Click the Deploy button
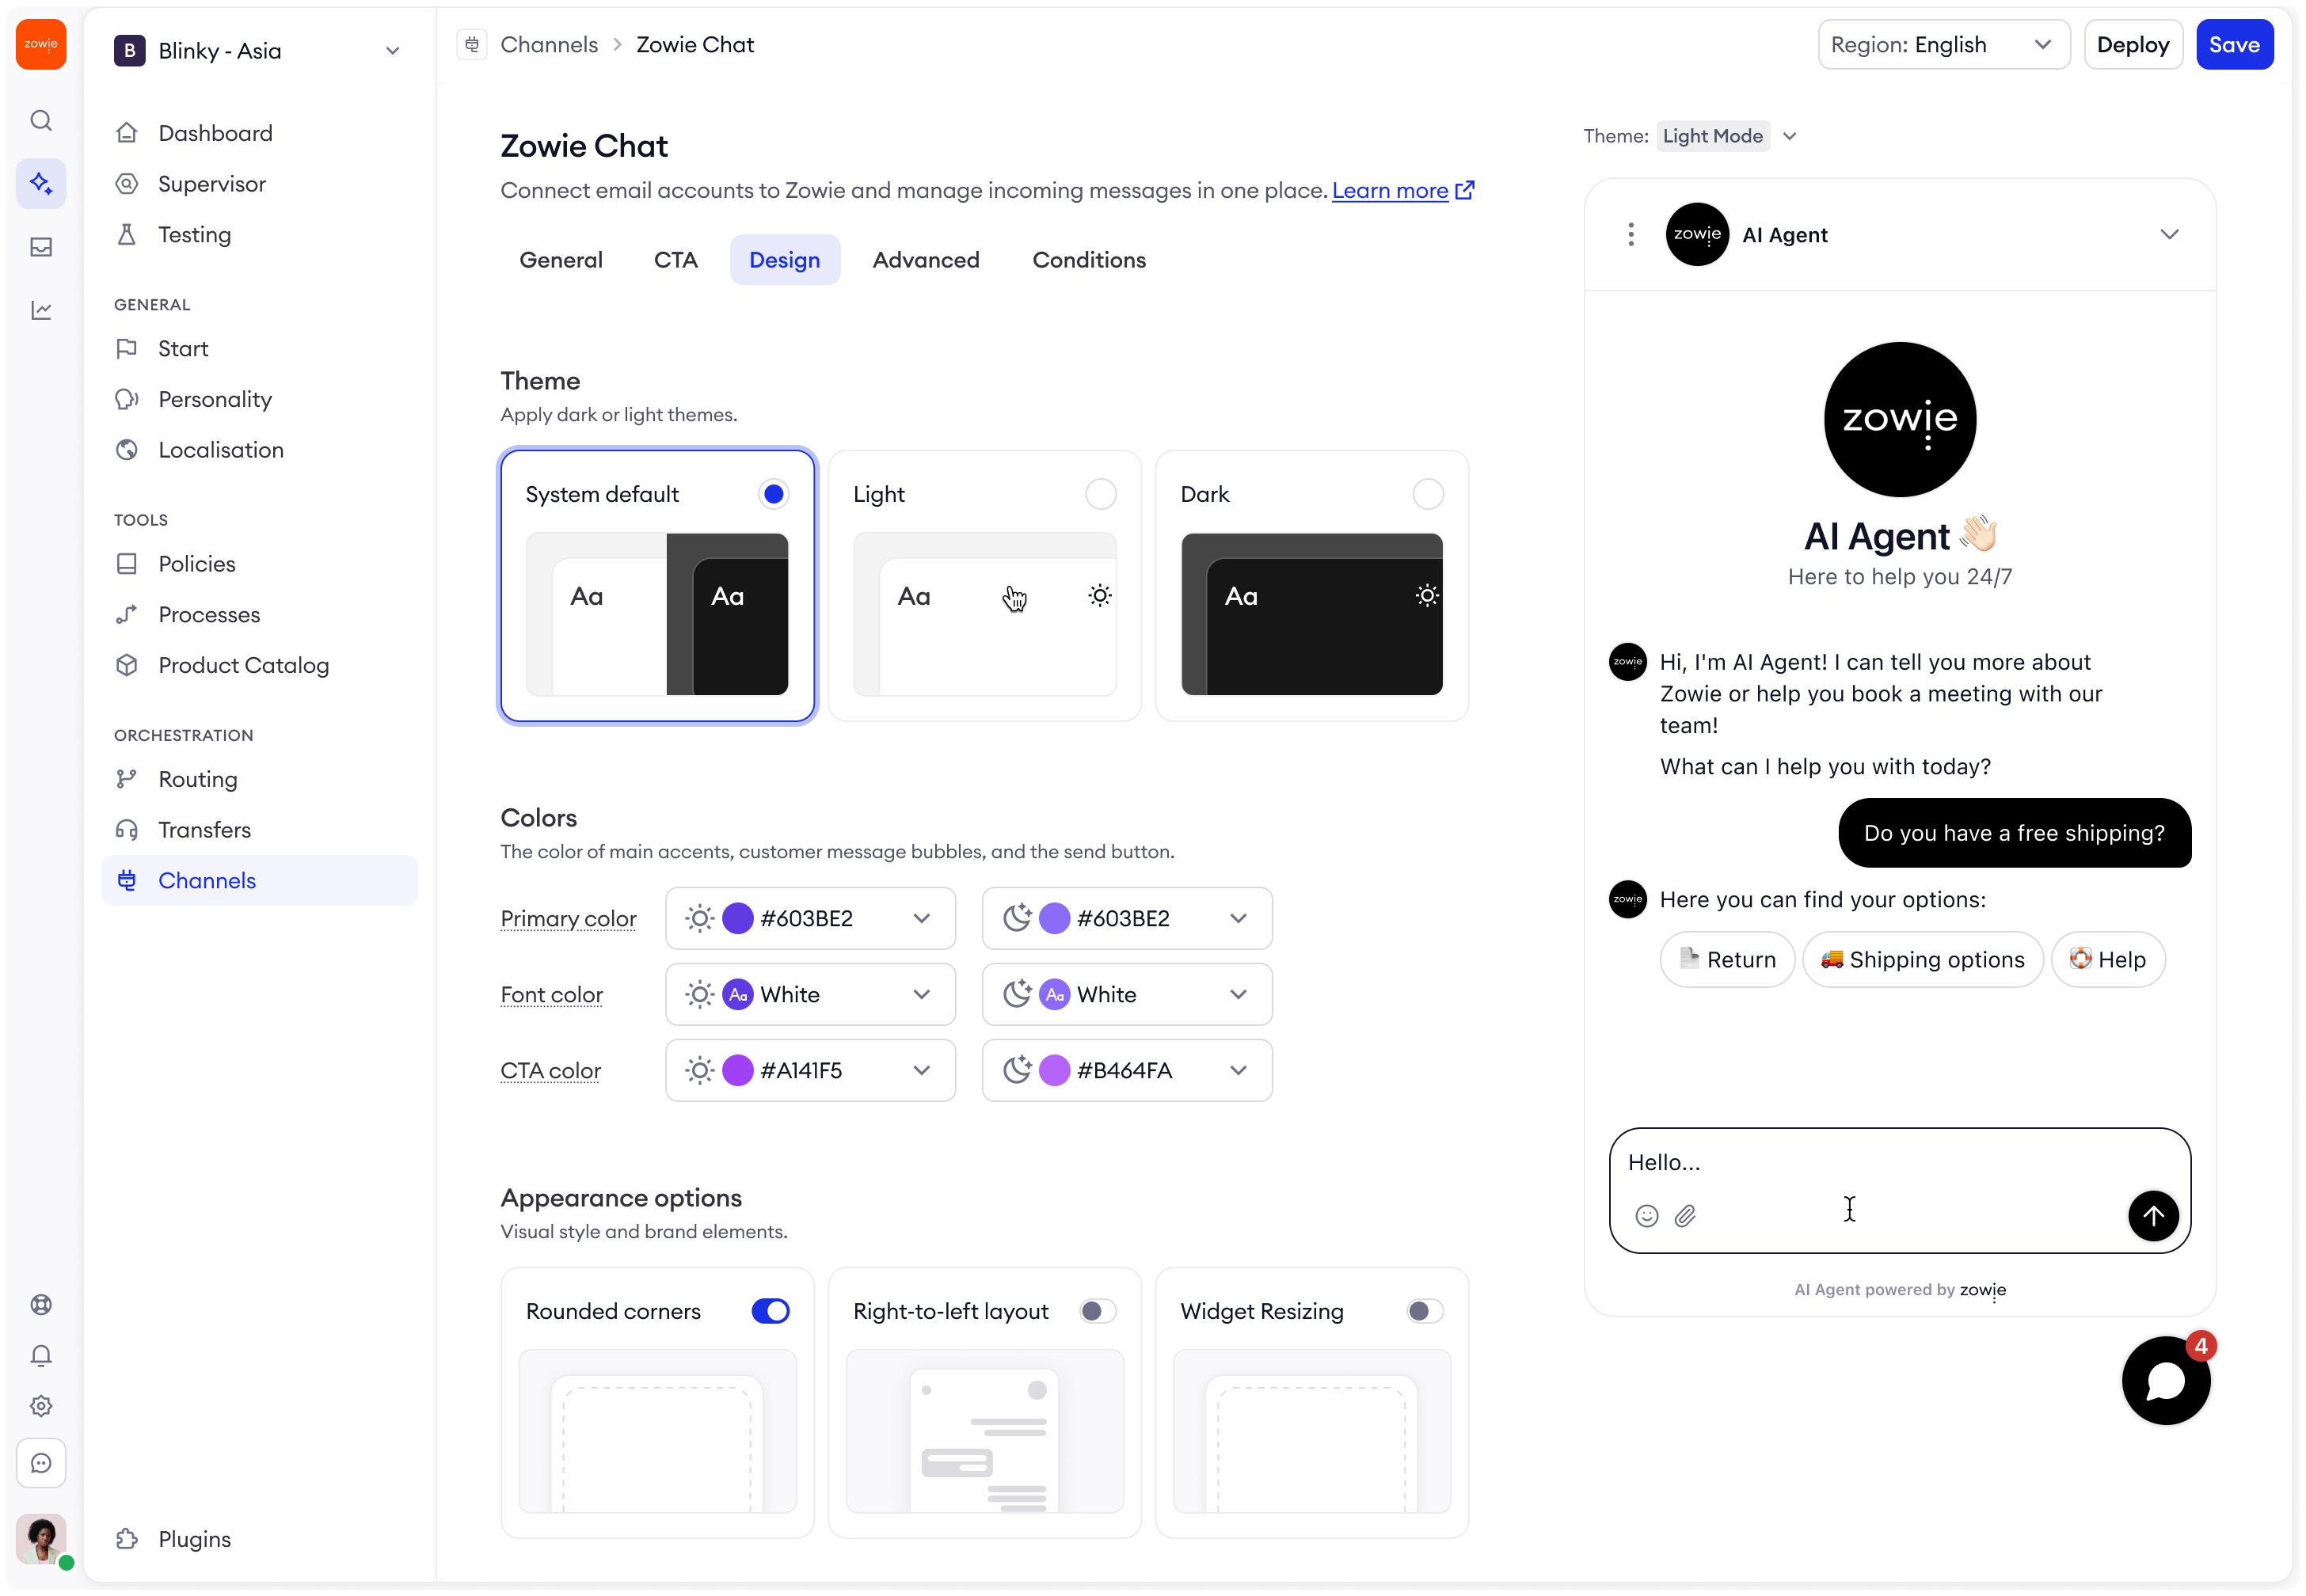Image resolution: width=2306 pixels, height=1596 pixels. pos(2133,45)
